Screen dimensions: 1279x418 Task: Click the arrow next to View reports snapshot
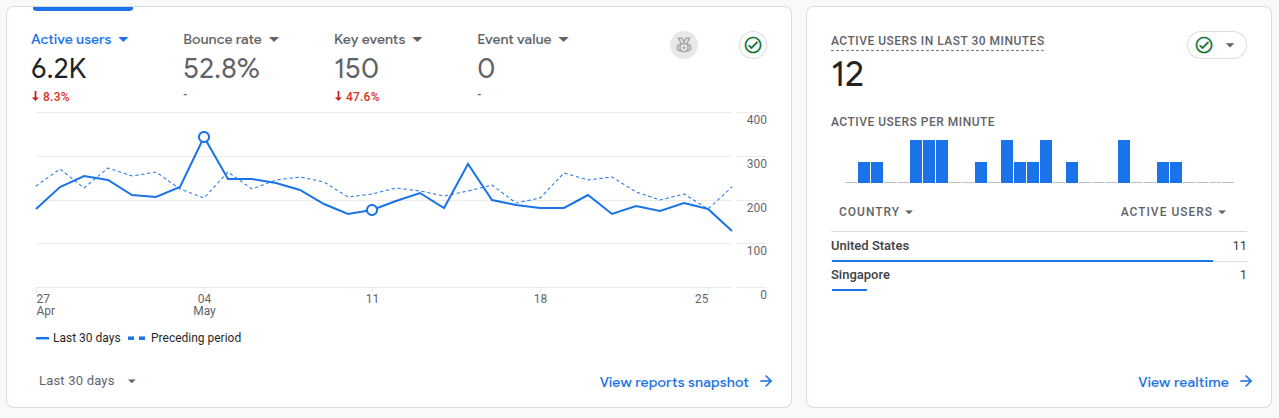click(766, 382)
